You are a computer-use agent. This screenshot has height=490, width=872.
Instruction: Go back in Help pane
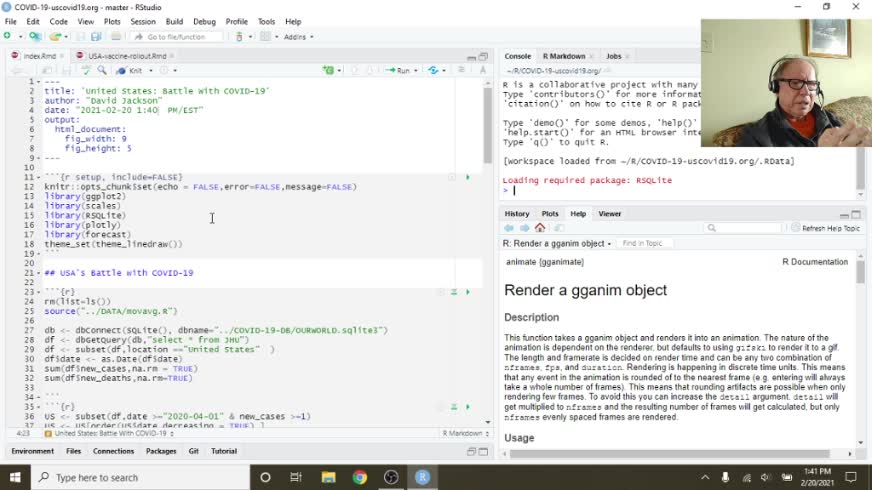[509, 228]
